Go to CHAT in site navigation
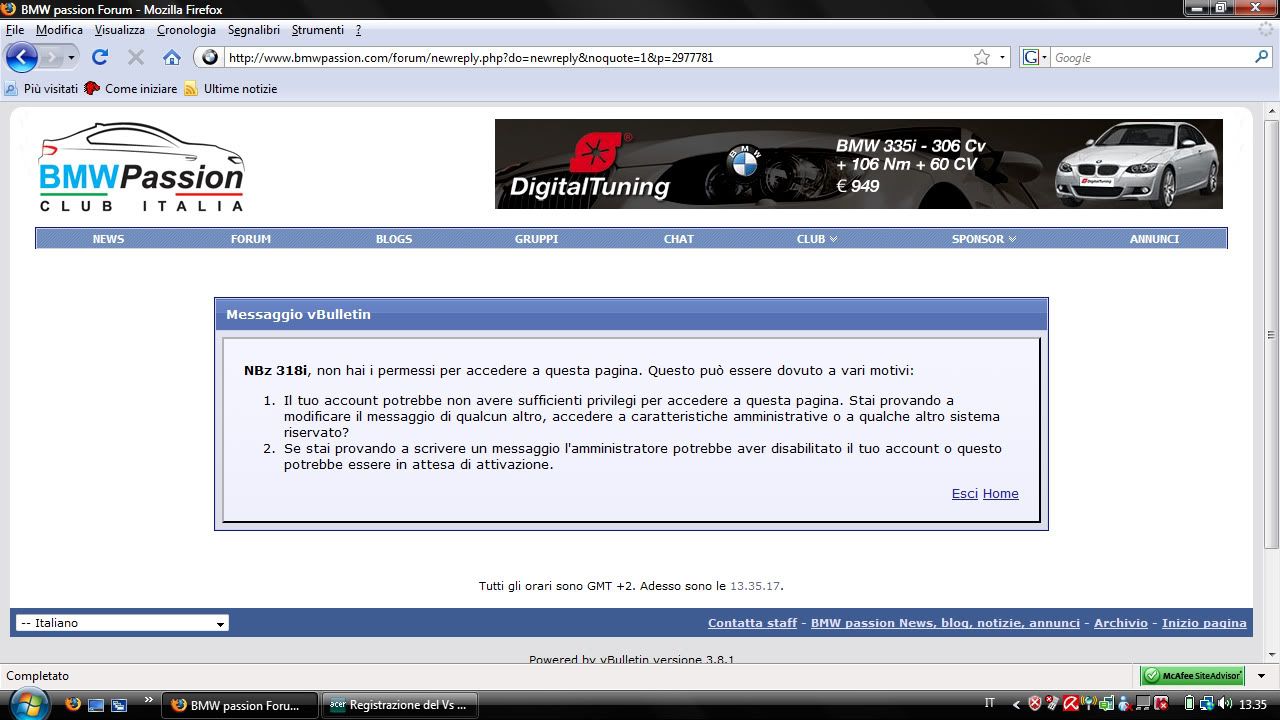The height and width of the screenshot is (720, 1280). point(679,239)
